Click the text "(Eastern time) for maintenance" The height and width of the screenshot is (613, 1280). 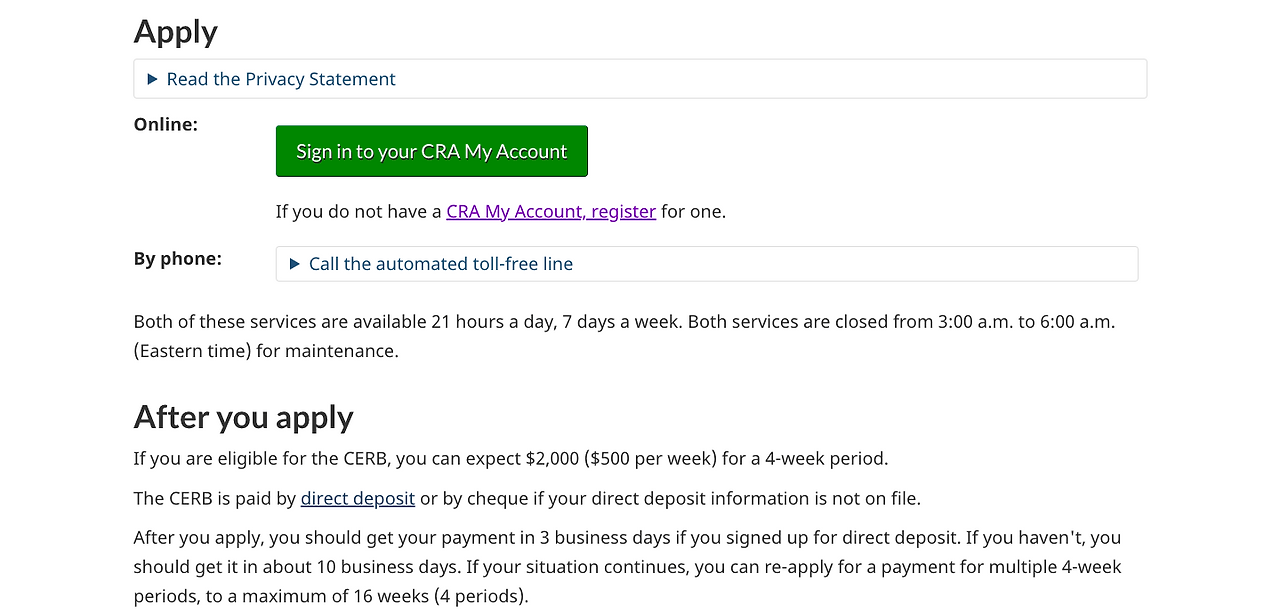(x=264, y=351)
